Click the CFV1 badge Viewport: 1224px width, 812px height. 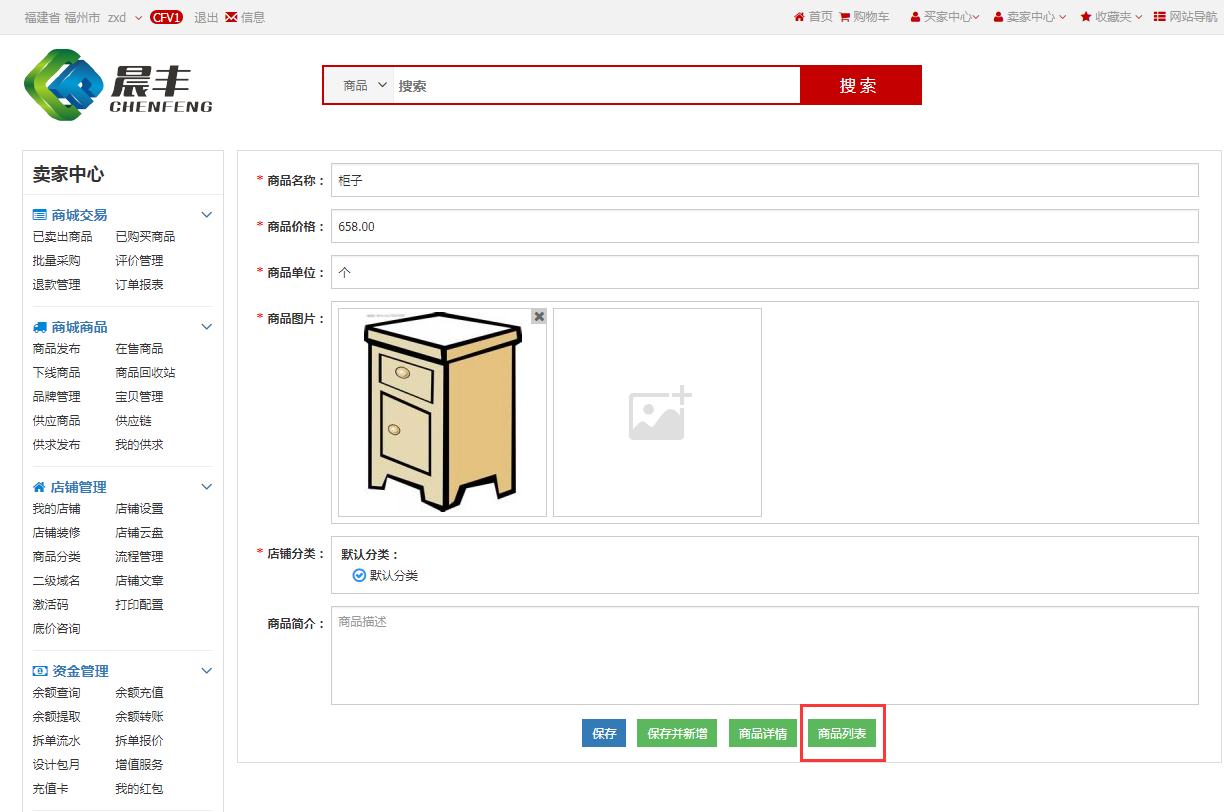[166, 17]
